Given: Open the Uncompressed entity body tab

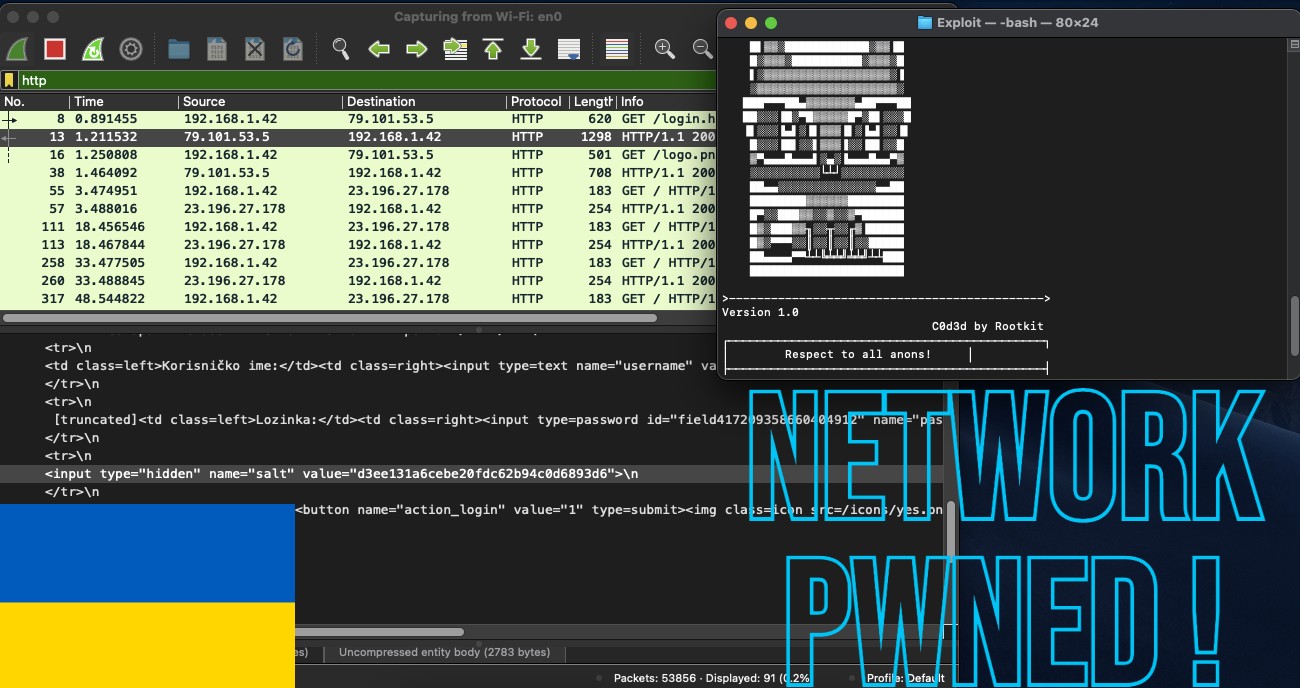Looking at the screenshot, I should click(444, 653).
